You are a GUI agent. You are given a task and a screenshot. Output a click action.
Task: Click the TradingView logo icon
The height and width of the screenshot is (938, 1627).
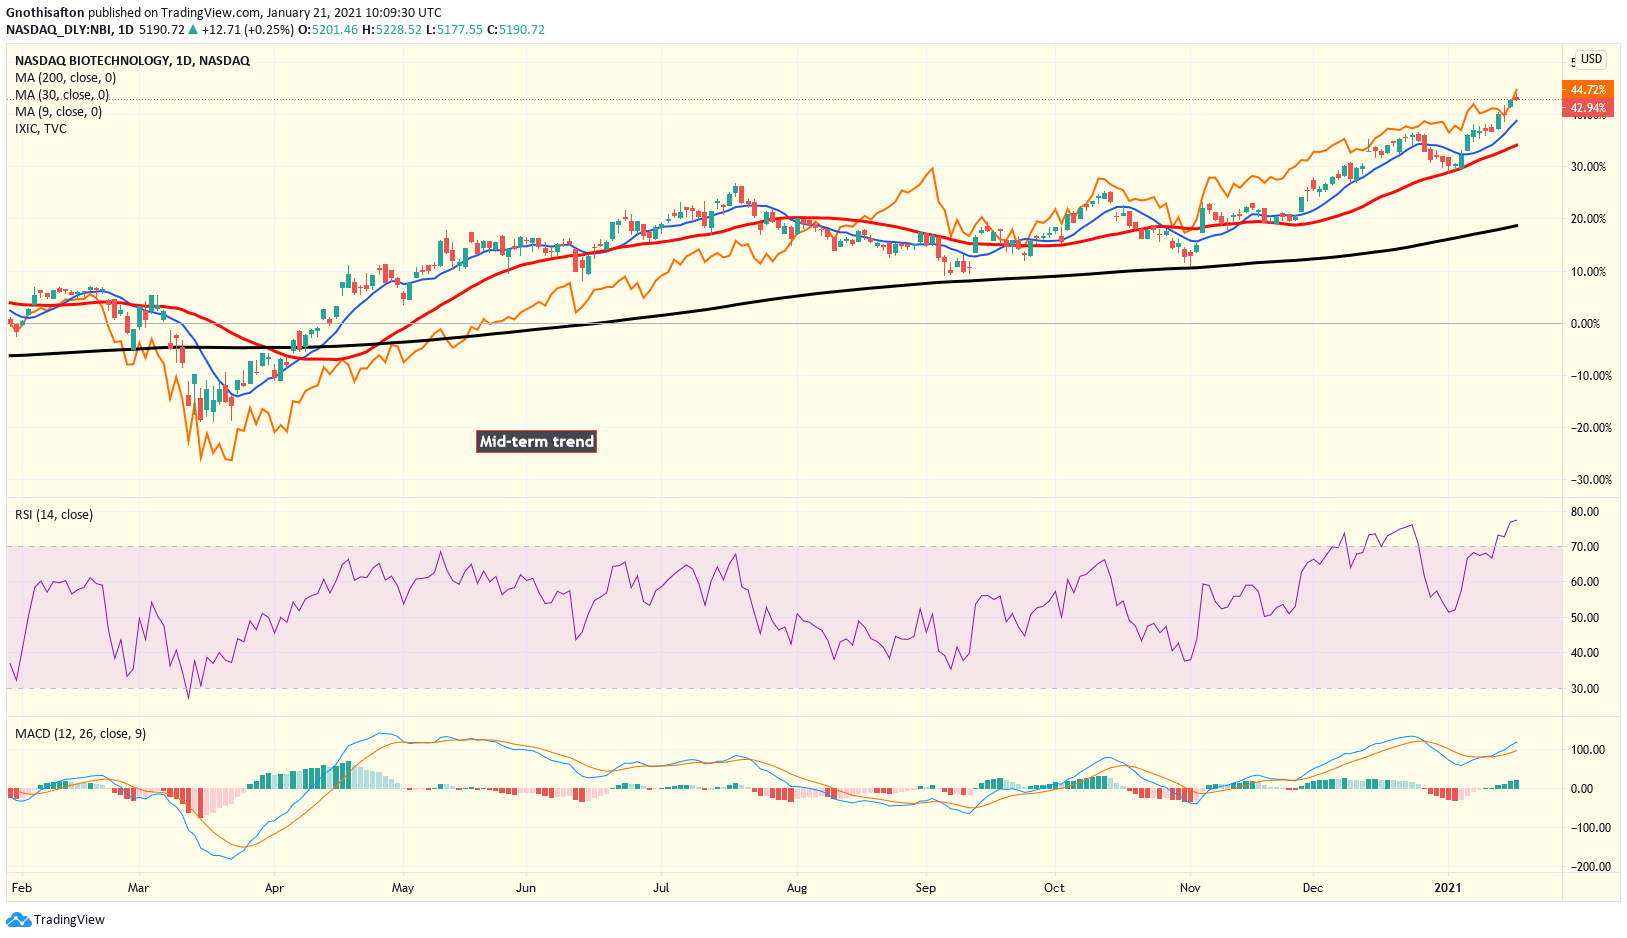(x=19, y=919)
